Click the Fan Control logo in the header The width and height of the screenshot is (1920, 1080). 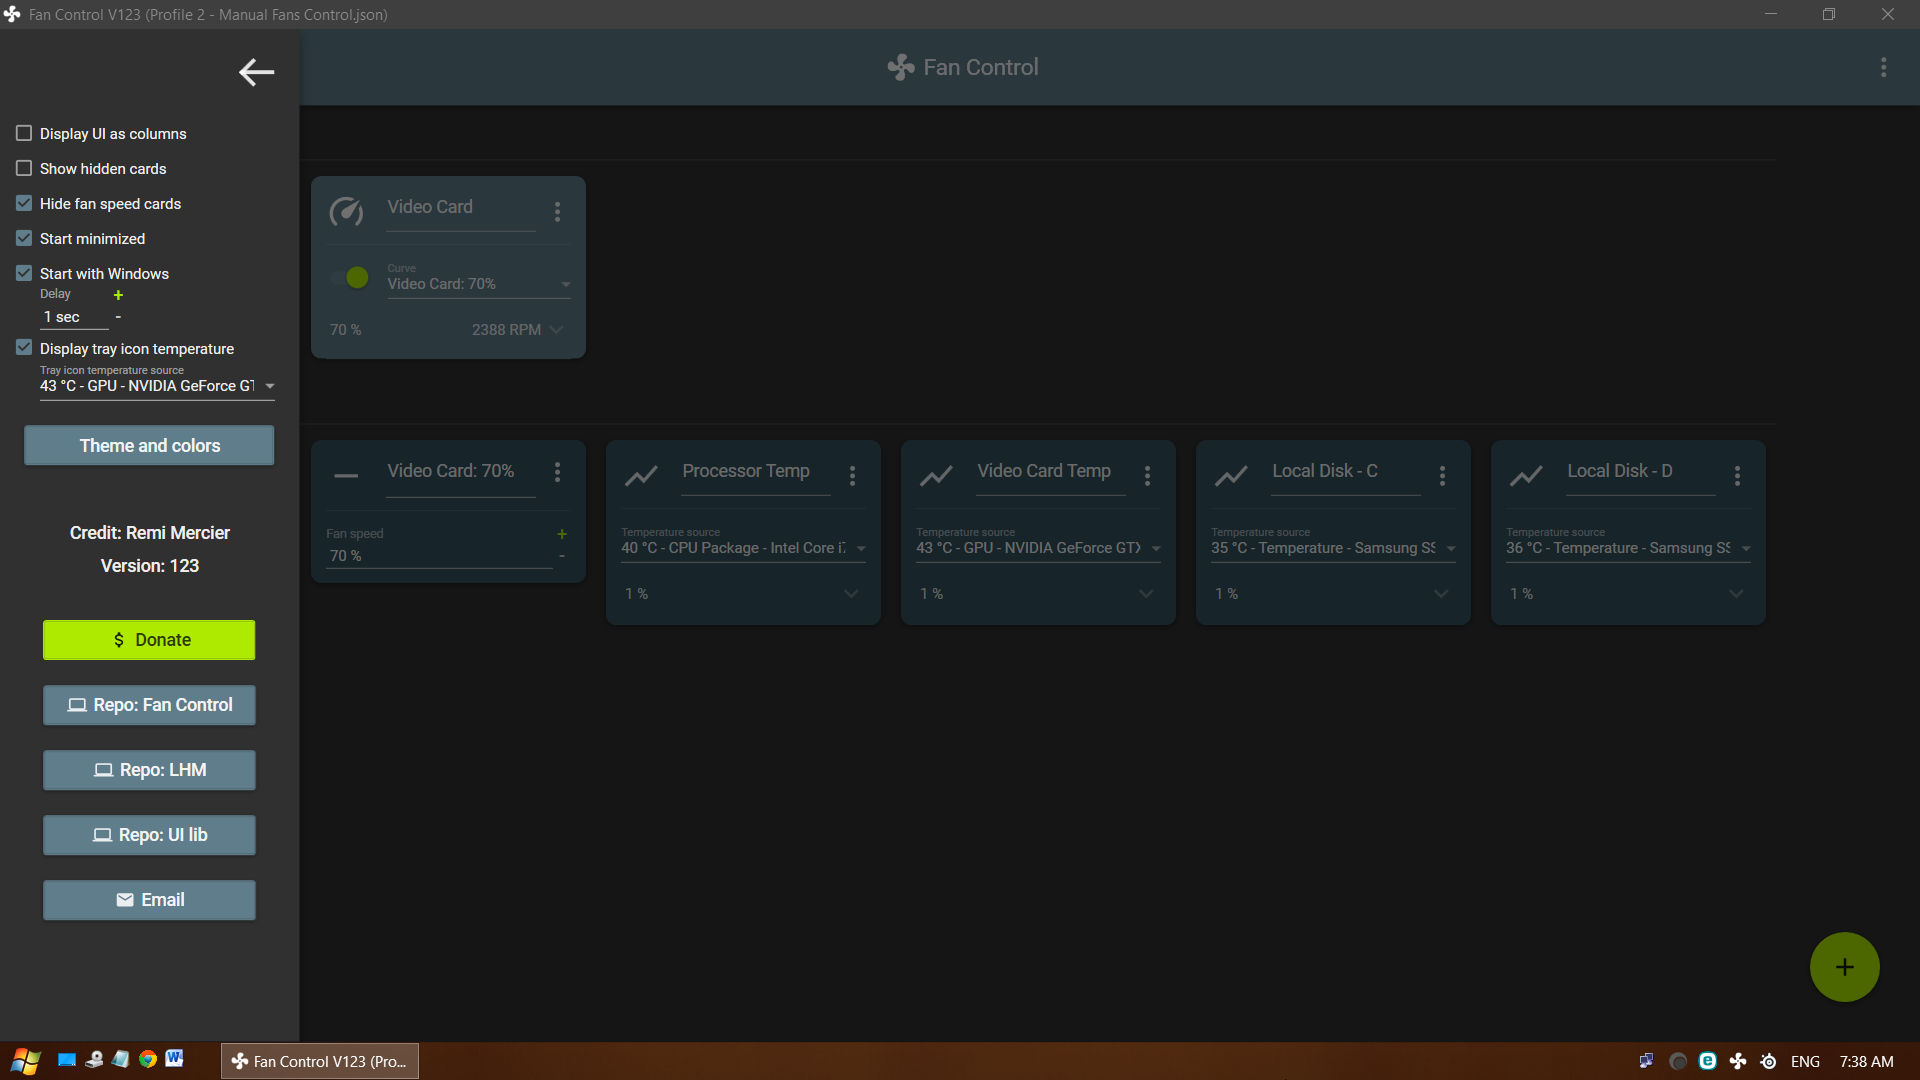pyautogui.click(x=900, y=66)
